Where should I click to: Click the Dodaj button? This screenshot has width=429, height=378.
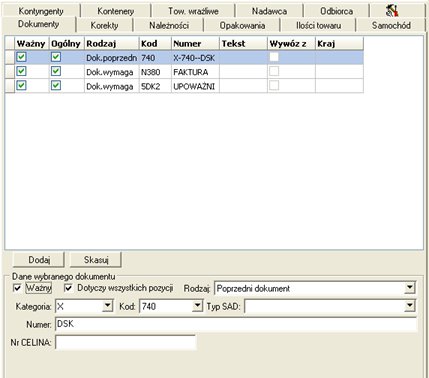click(x=39, y=260)
